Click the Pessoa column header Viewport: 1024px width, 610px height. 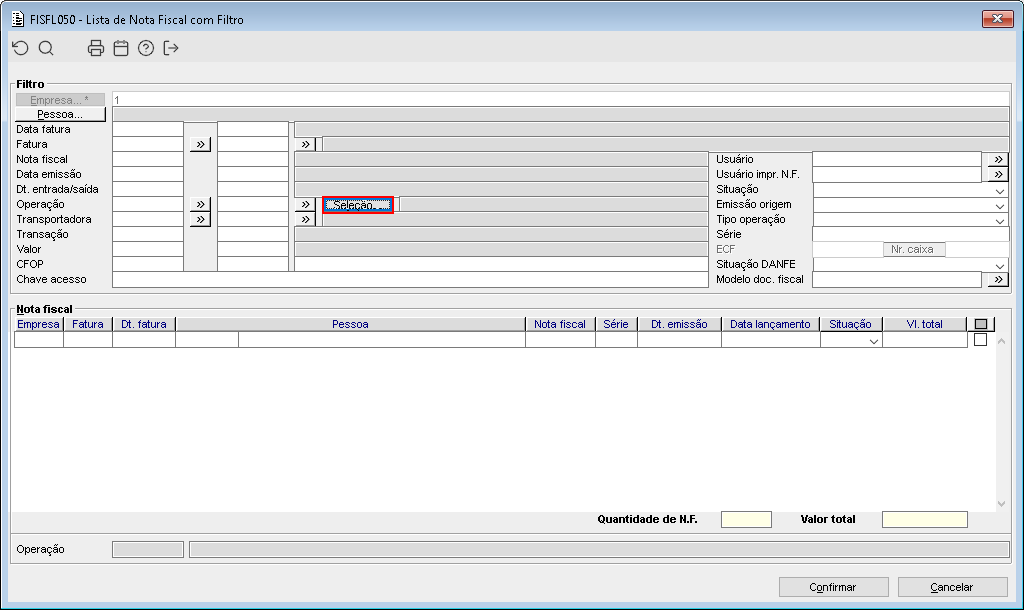pyautogui.click(x=350, y=324)
